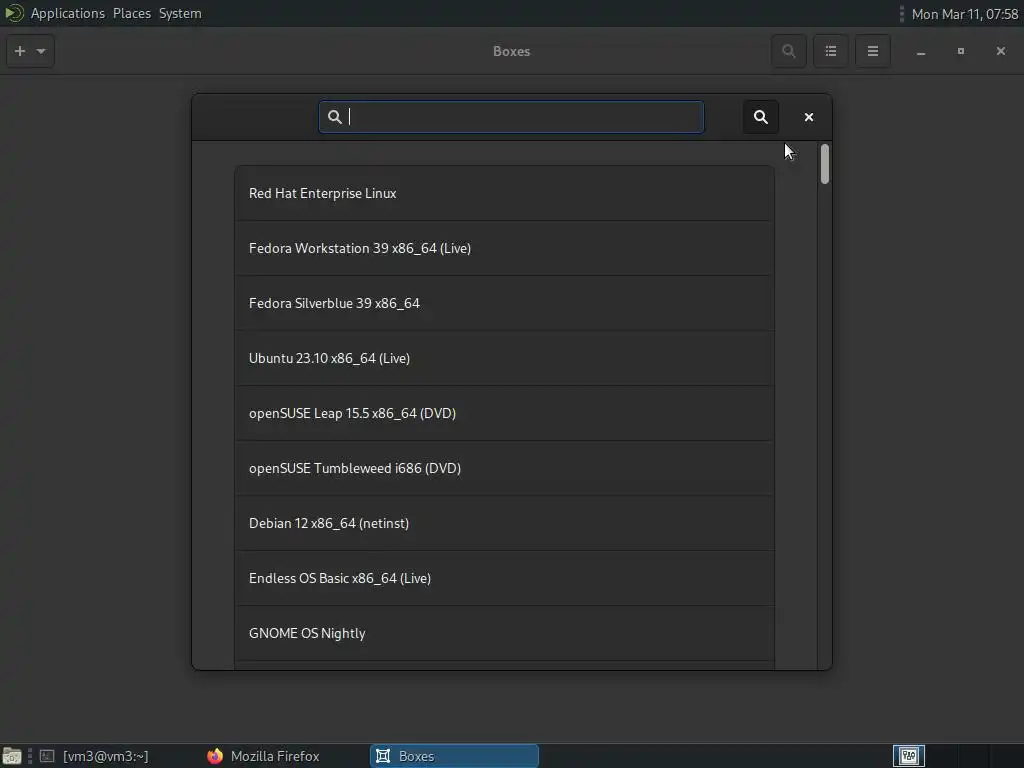Select openSUSE Leap 15.5 x86_64 (DVD)

point(504,413)
